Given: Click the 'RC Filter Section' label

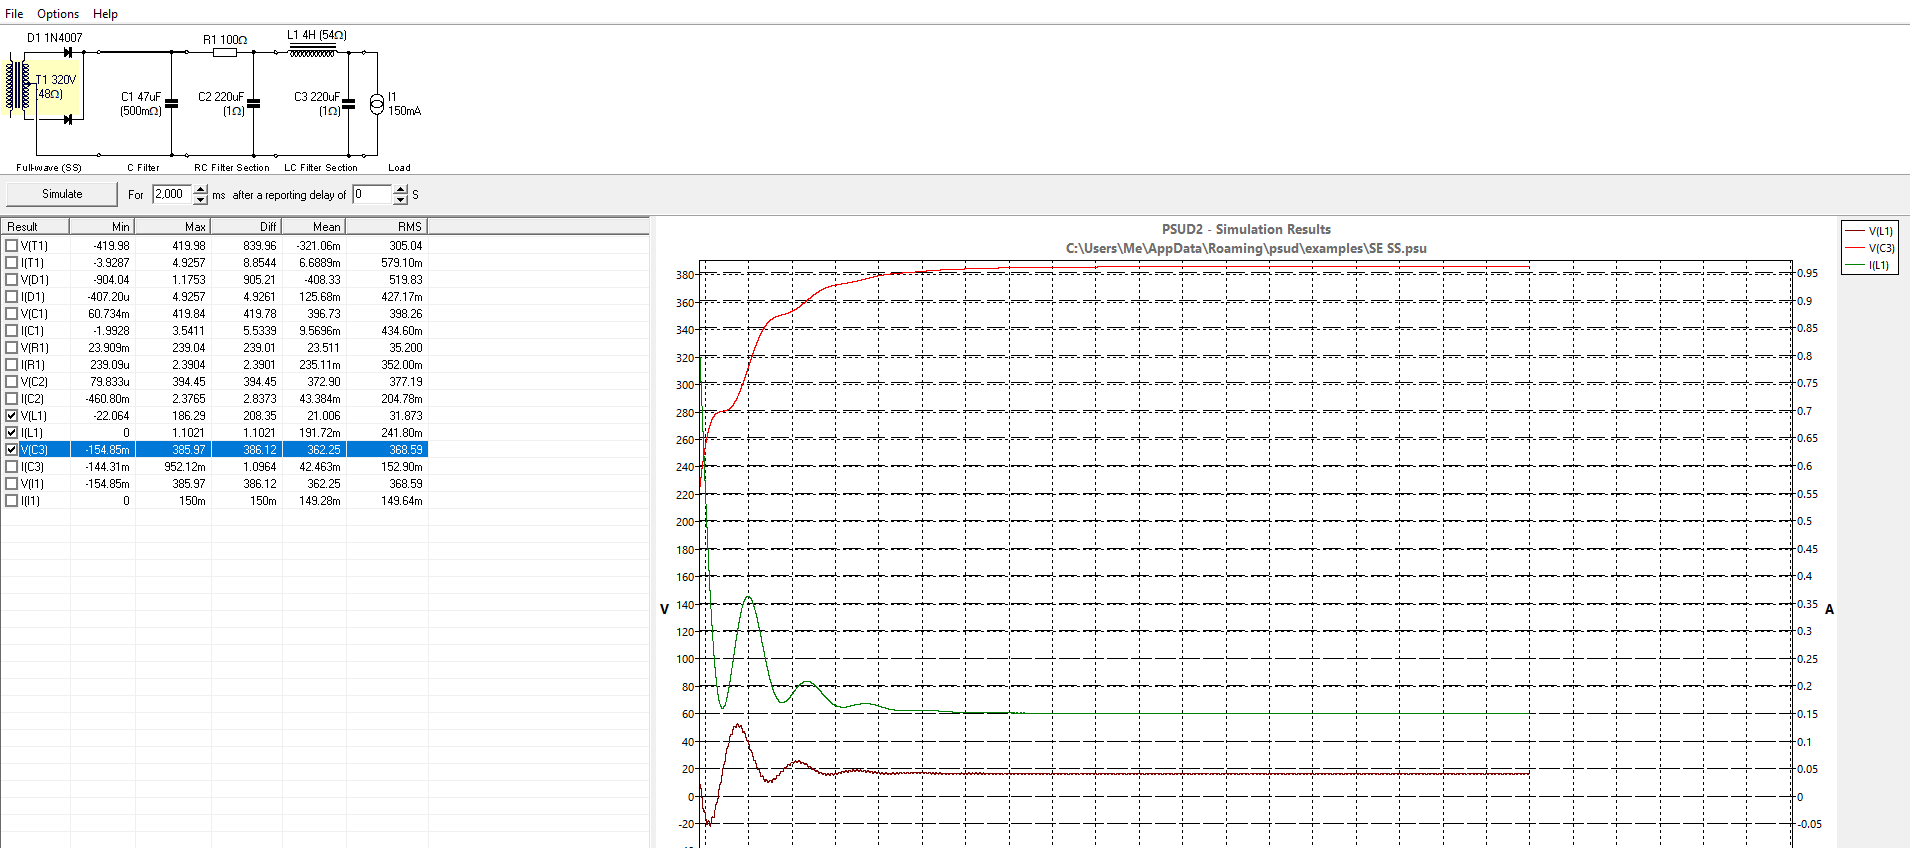Looking at the screenshot, I should [232, 168].
